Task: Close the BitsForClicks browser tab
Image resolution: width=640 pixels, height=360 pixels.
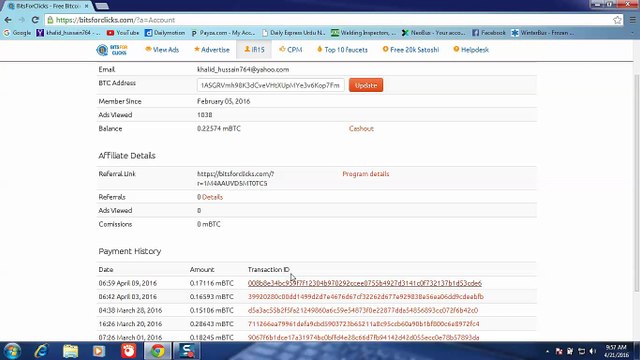Action: (86, 6)
